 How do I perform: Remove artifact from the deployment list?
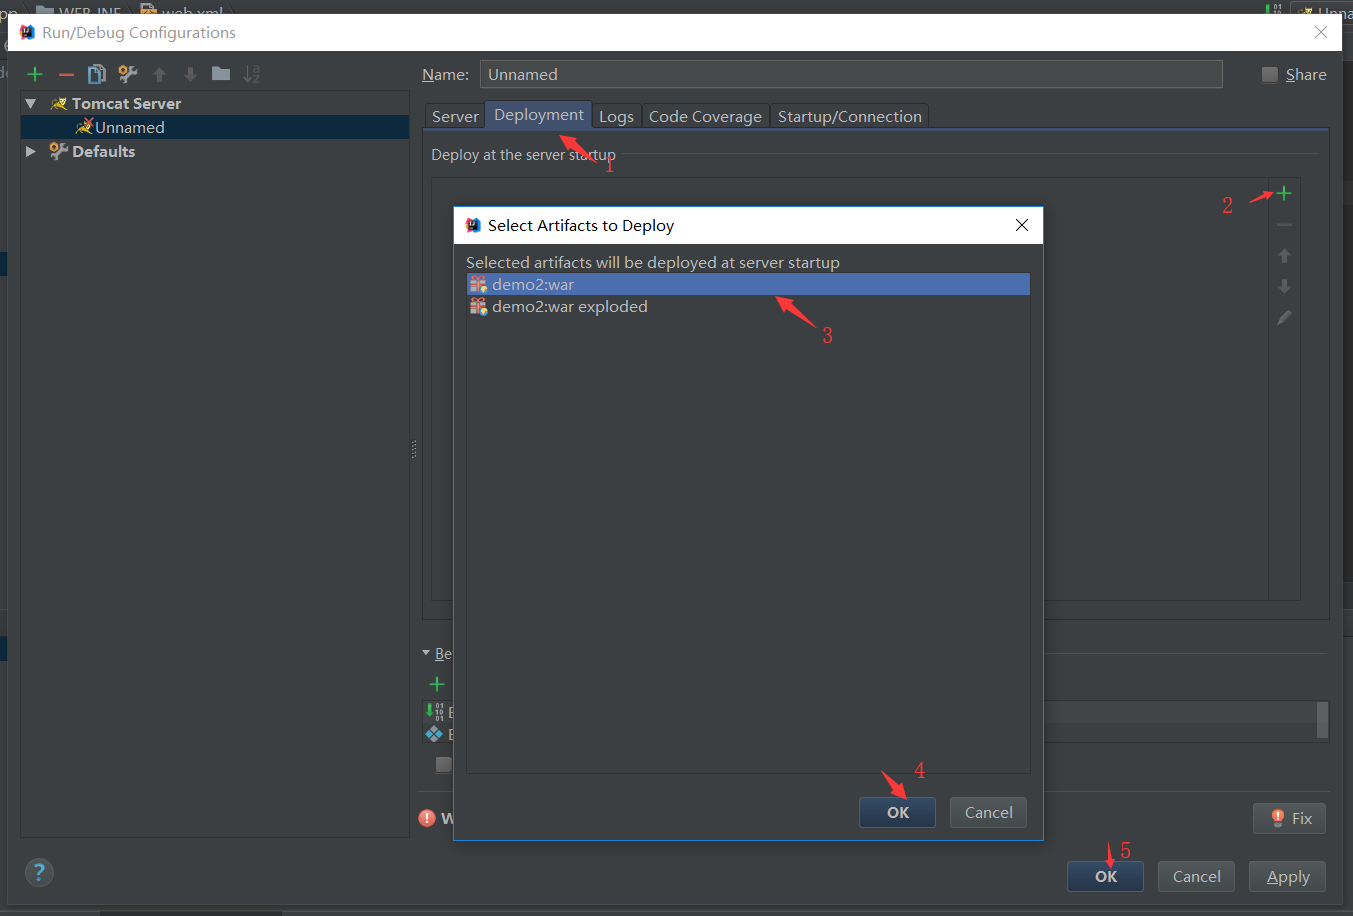click(1284, 225)
